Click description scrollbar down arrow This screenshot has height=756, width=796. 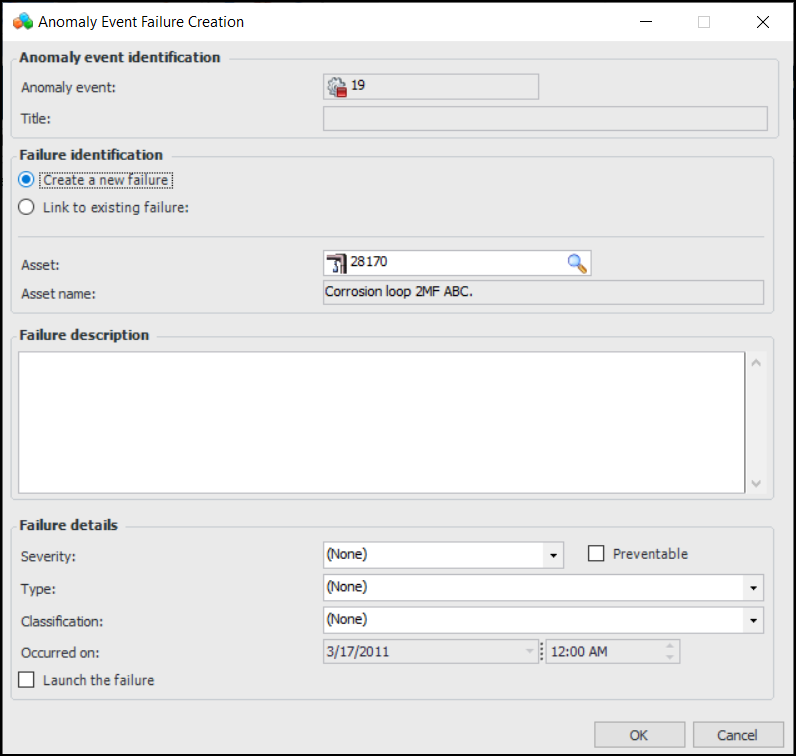[x=756, y=483]
